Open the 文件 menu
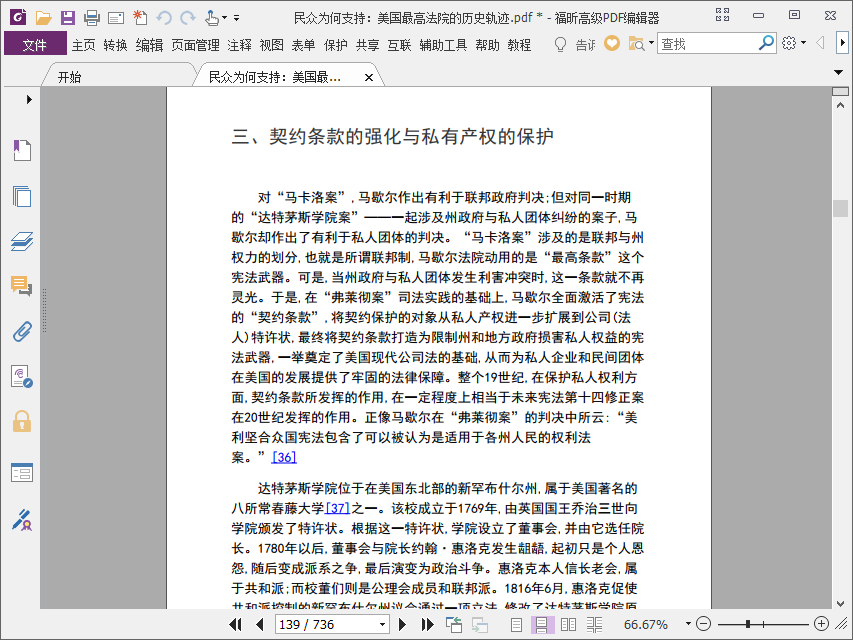The image size is (853, 640). 35,44
